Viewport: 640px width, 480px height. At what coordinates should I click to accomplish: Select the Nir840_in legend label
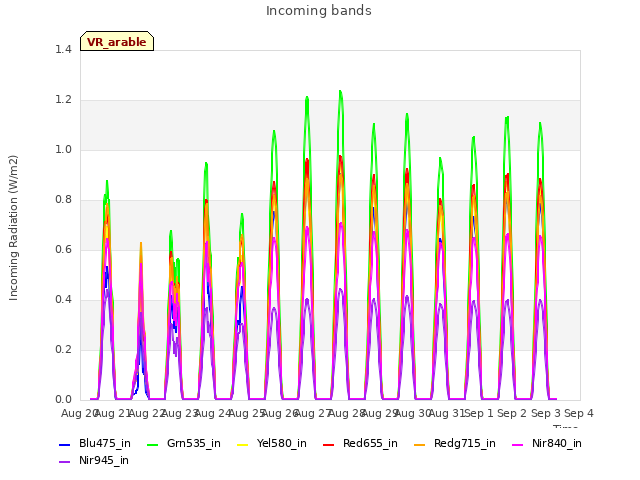pyautogui.click(x=557, y=444)
